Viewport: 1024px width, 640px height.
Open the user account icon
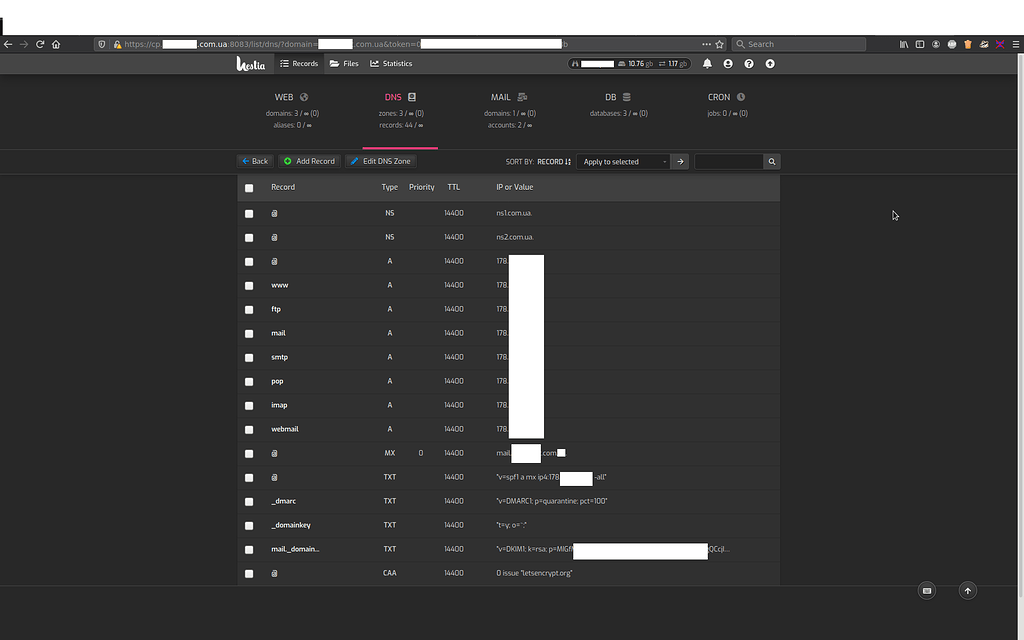[728, 63]
